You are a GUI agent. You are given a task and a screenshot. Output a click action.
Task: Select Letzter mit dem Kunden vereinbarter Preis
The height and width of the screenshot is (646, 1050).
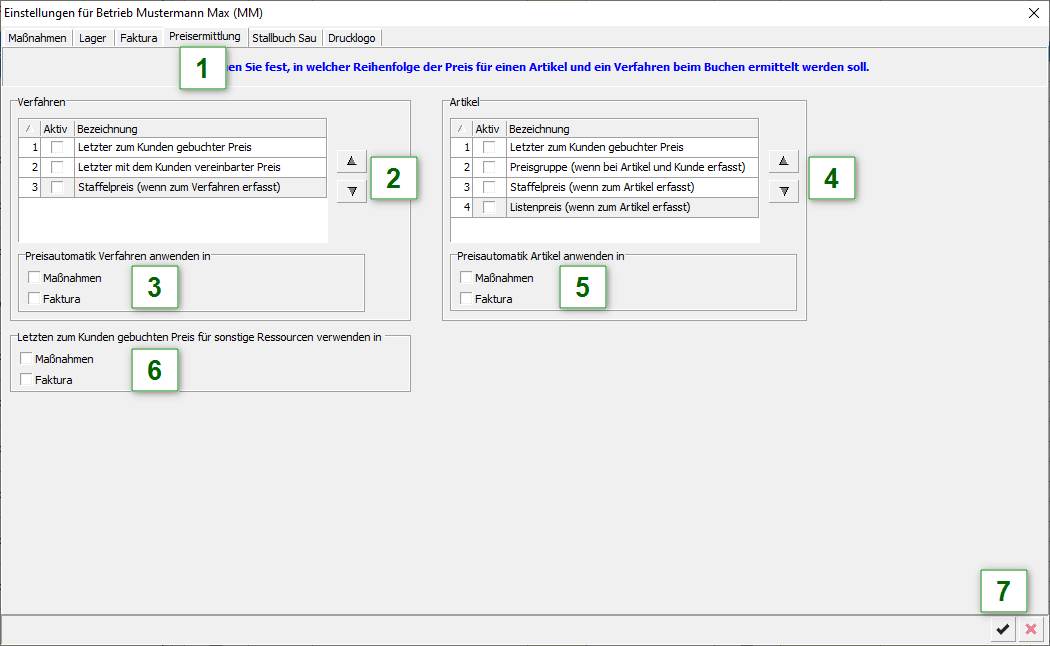(x=178, y=167)
